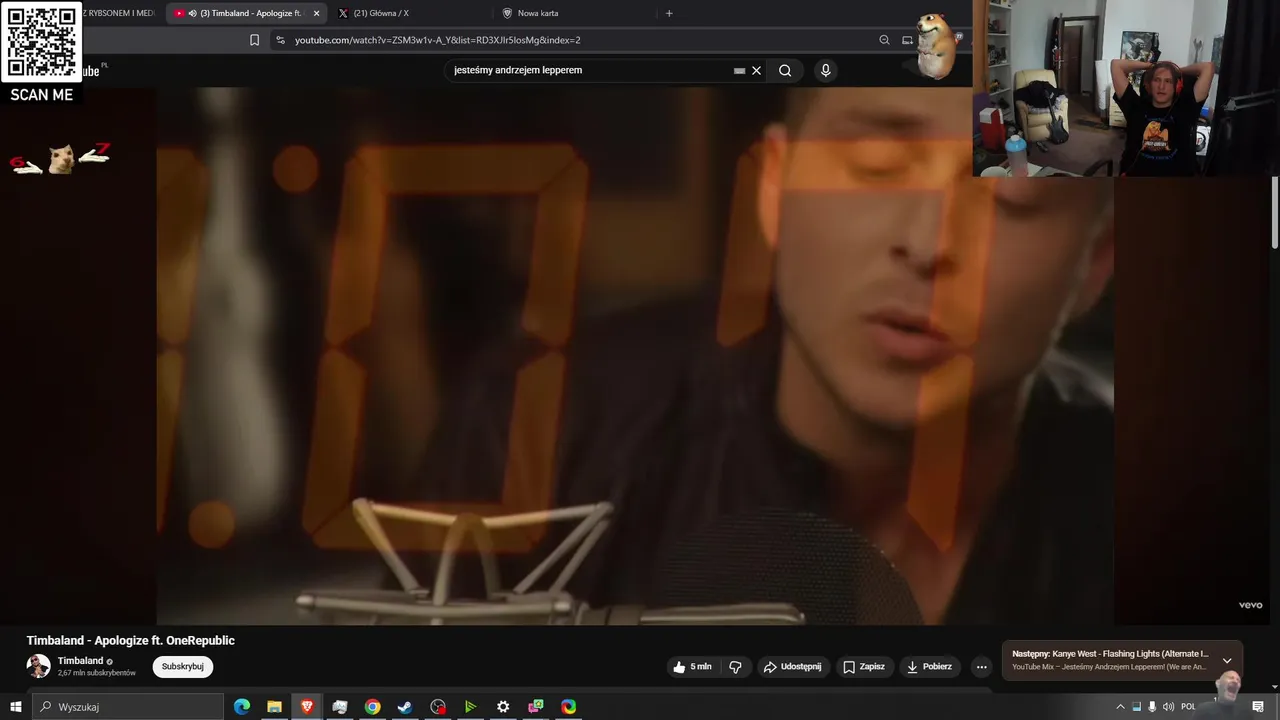
Task: Dislike the Timbaland video
Action: [x=735, y=667]
